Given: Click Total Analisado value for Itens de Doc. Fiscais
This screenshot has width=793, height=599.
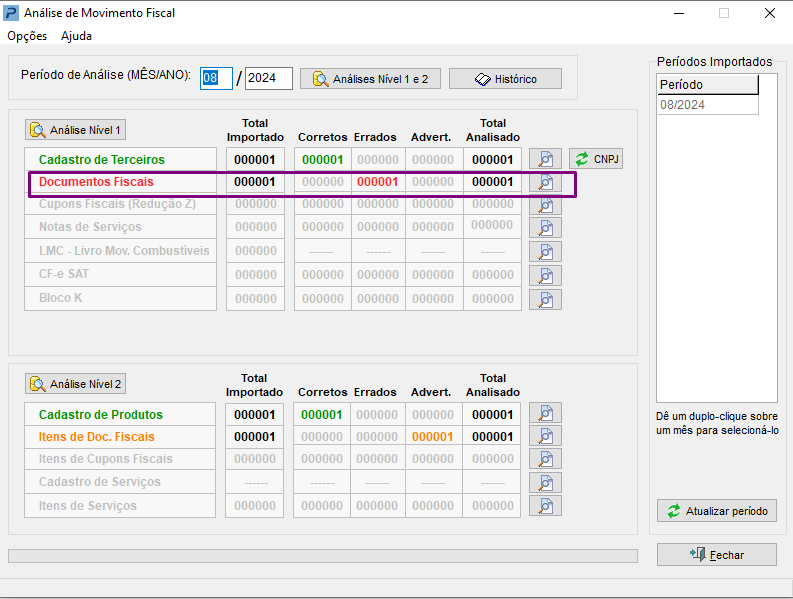Looking at the screenshot, I should pos(493,437).
